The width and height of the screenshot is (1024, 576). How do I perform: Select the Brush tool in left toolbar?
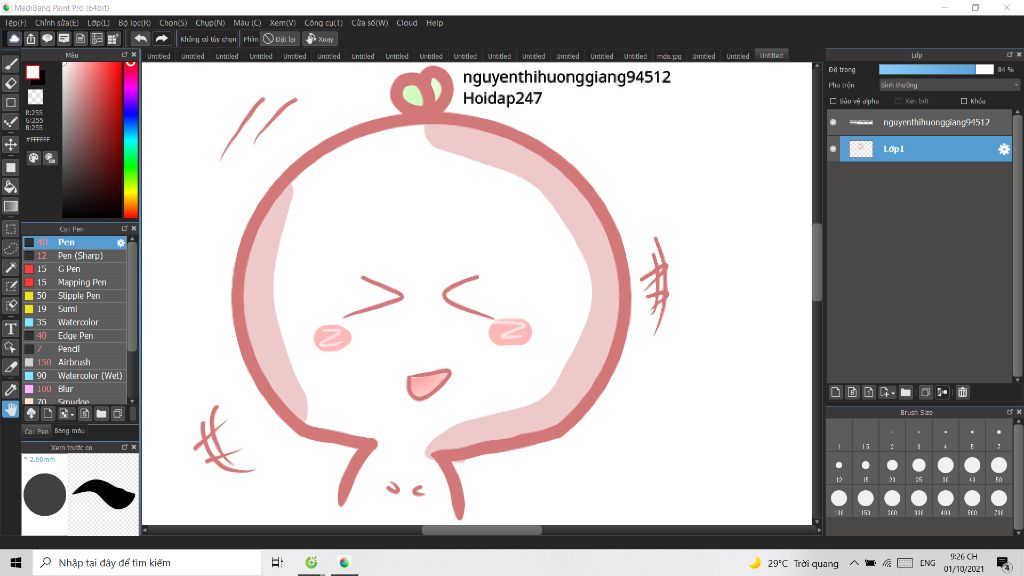click(11, 64)
